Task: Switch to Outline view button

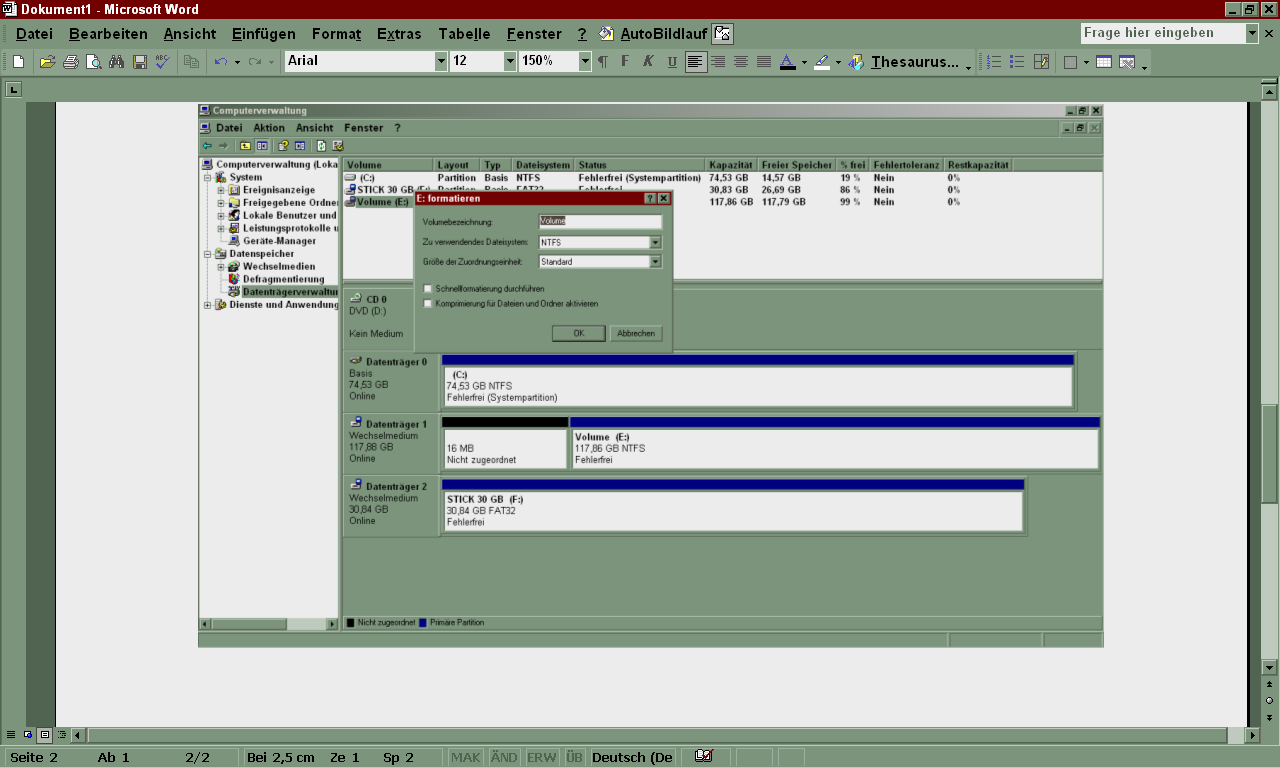Action: pyautogui.click(x=62, y=735)
